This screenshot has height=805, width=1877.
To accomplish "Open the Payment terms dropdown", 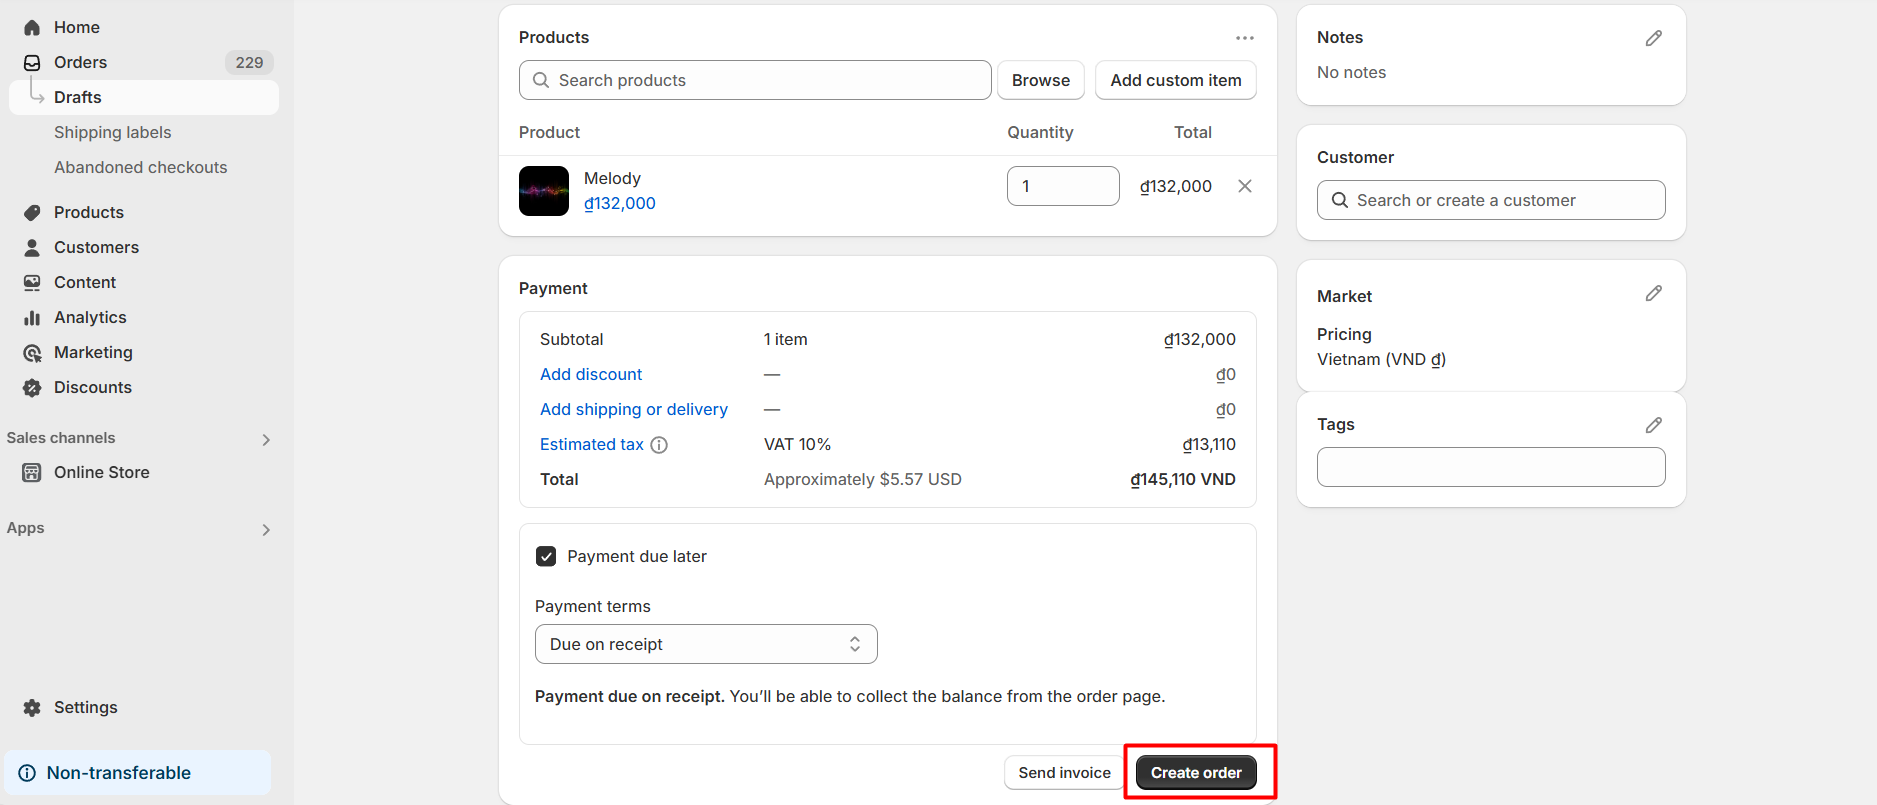I will [x=706, y=644].
